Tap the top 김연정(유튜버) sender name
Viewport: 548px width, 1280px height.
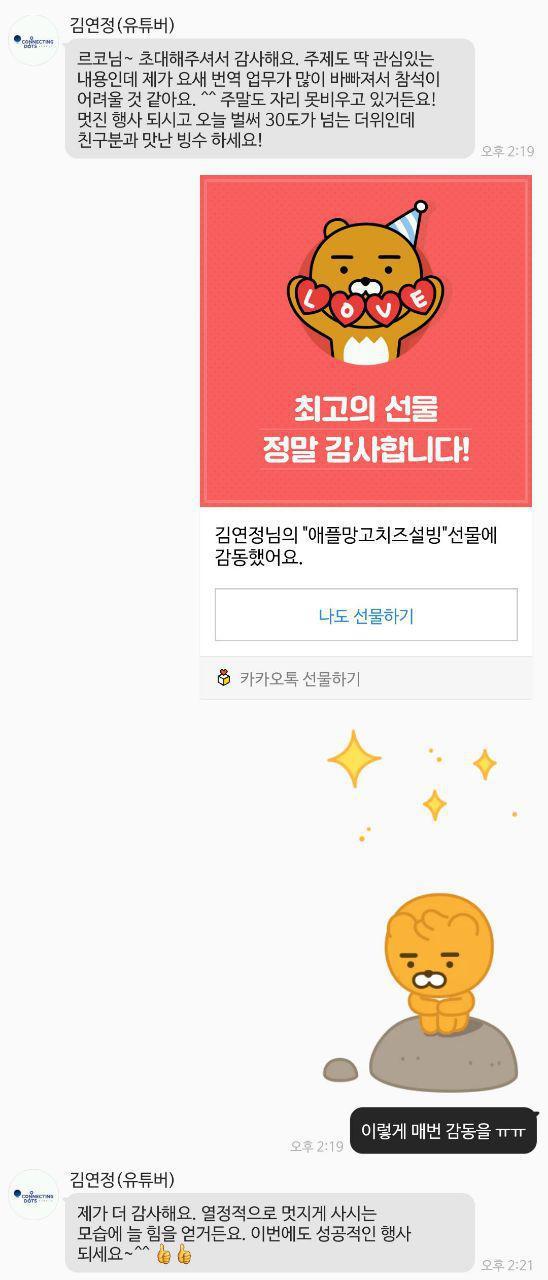click(x=122, y=25)
